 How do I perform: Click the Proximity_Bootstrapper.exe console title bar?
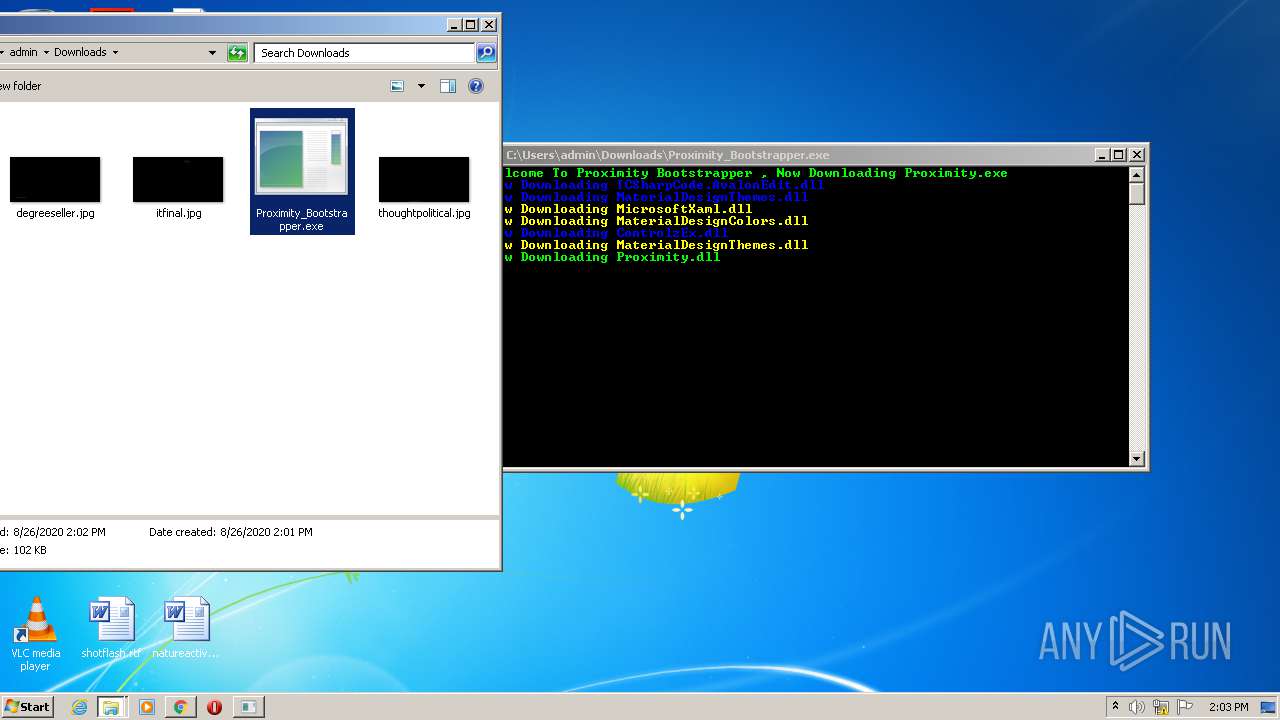[800, 155]
